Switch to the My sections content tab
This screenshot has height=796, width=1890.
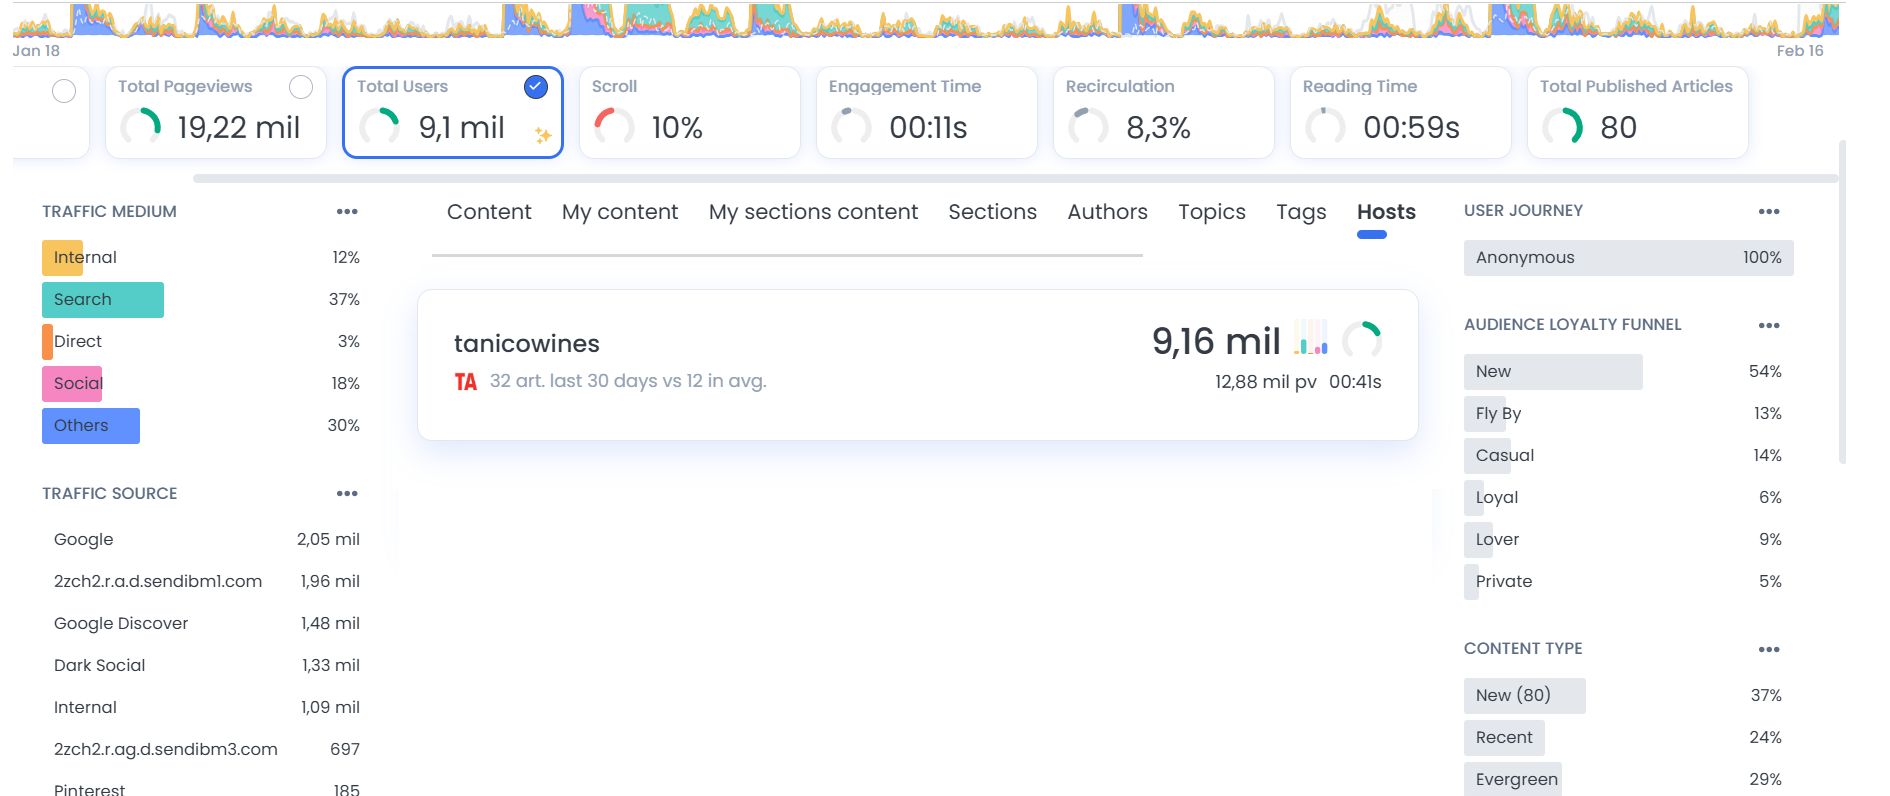(813, 212)
